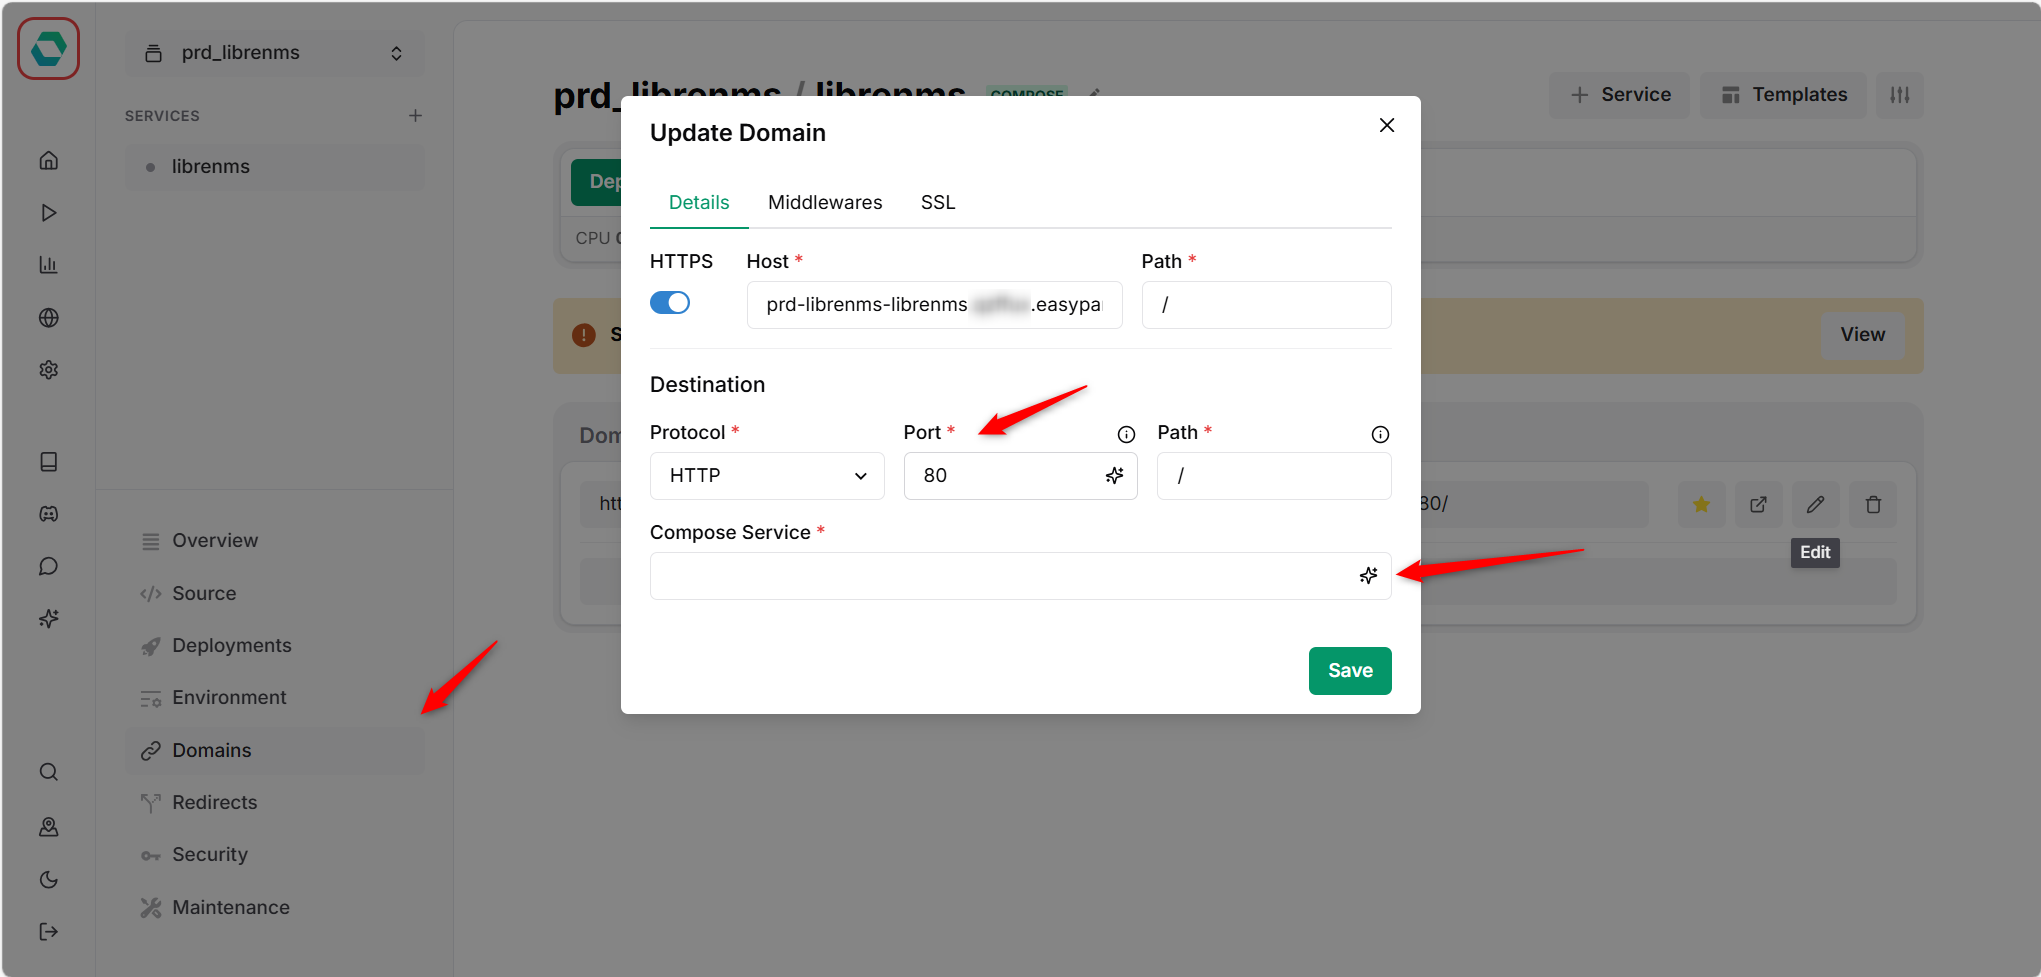Expand the Protocol HTTP dropdown

[766, 476]
